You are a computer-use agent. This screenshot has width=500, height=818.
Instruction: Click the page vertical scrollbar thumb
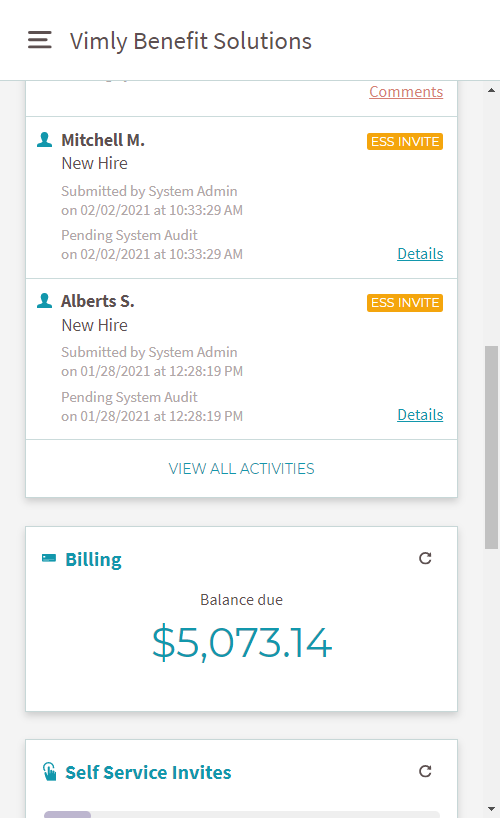(x=491, y=447)
